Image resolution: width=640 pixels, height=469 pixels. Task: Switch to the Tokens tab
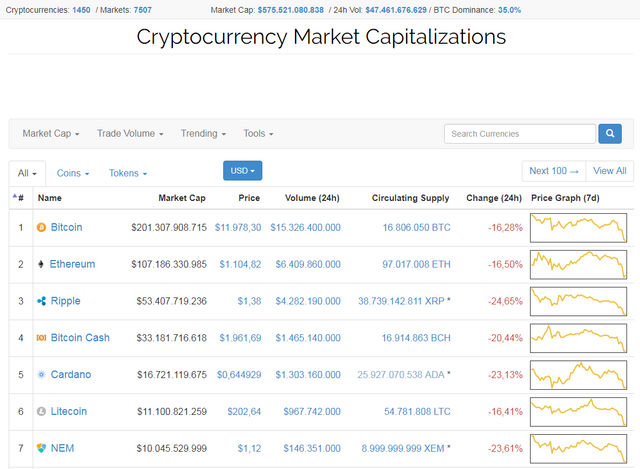pos(128,173)
